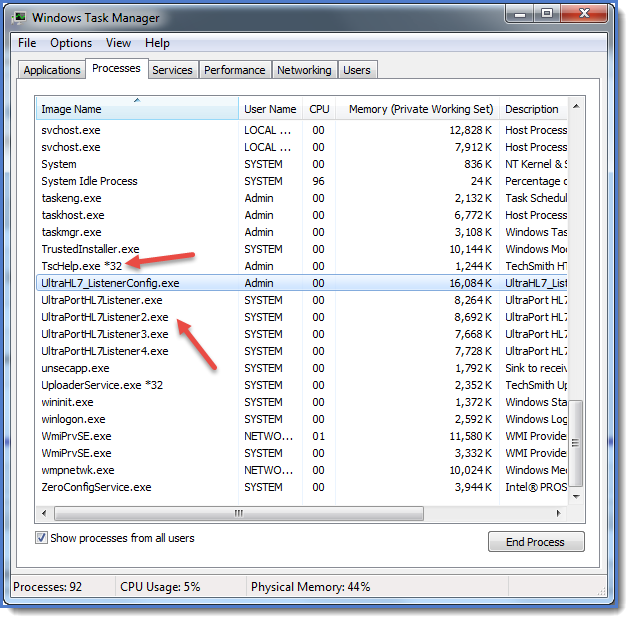
Task: Open the File menu
Action: (x=27, y=43)
